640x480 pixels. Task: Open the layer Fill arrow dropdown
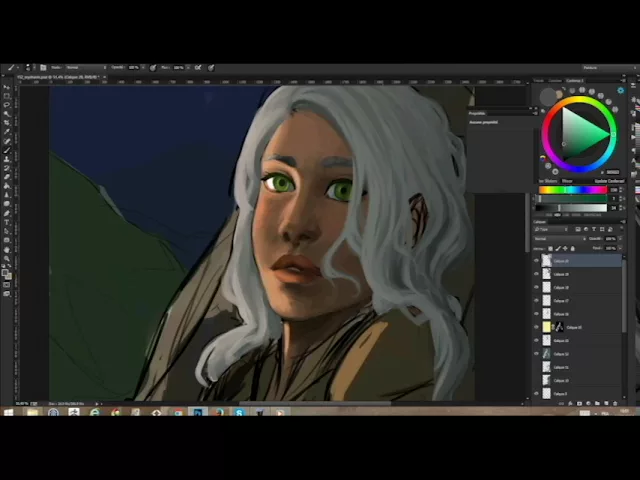pos(621,248)
